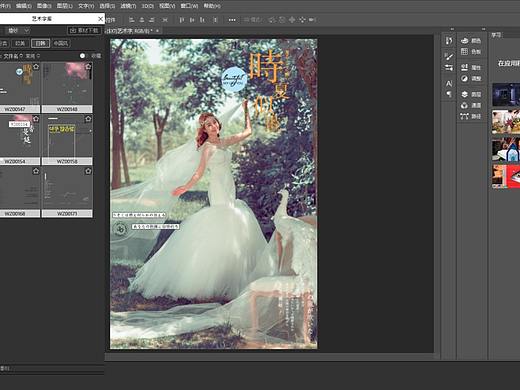Open the Color panel (颜色) icon
The height and width of the screenshot is (390, 520).
pyautogui.click(x=465, y=41)
